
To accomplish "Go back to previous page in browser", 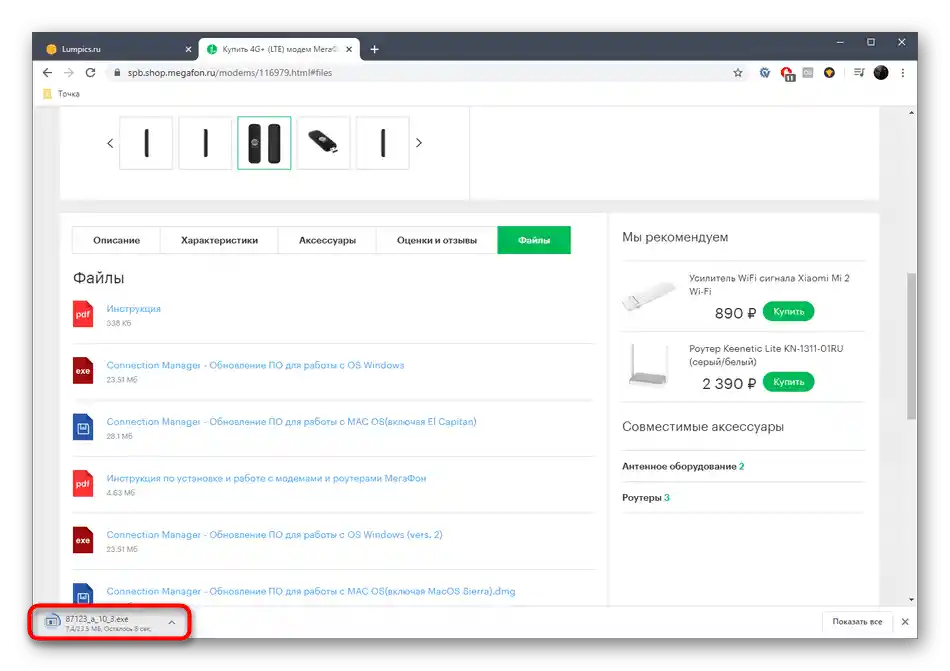I will (x=47, y=73).
